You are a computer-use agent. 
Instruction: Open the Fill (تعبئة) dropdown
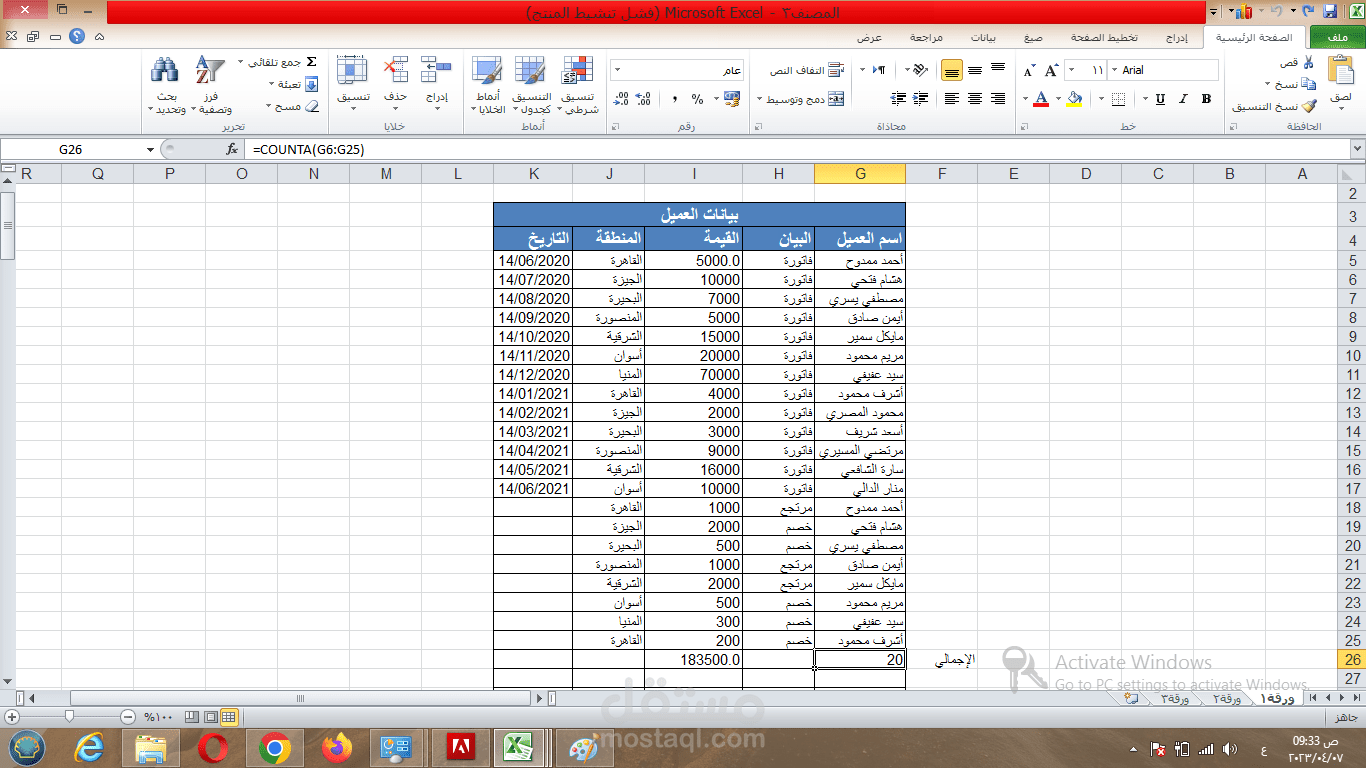[271, 84]
